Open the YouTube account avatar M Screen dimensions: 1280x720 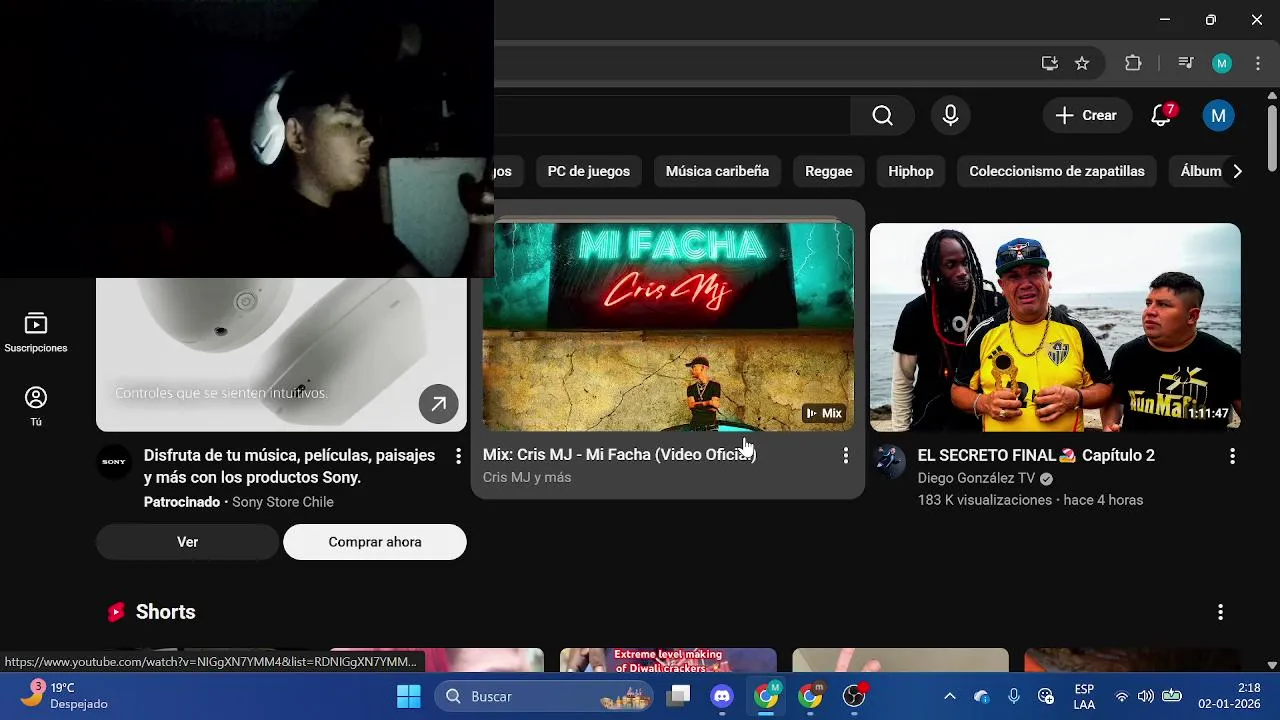[1218, 115]
